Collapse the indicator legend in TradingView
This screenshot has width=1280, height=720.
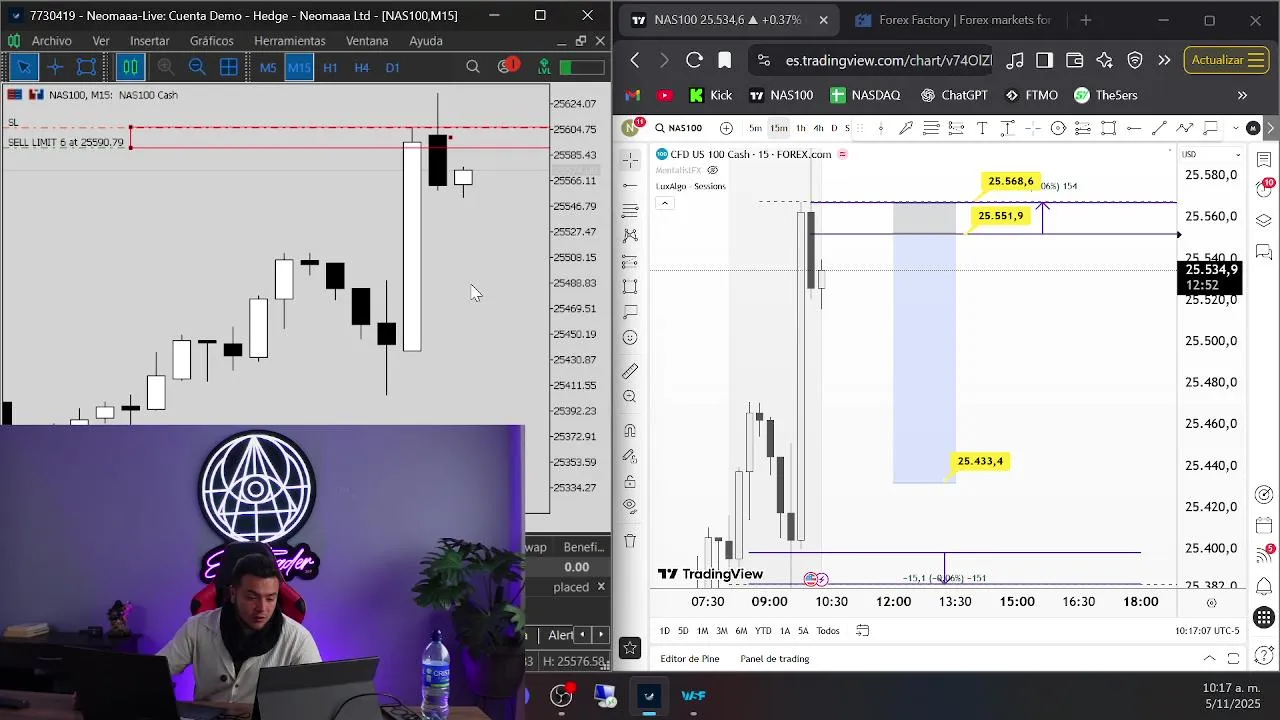664,203
